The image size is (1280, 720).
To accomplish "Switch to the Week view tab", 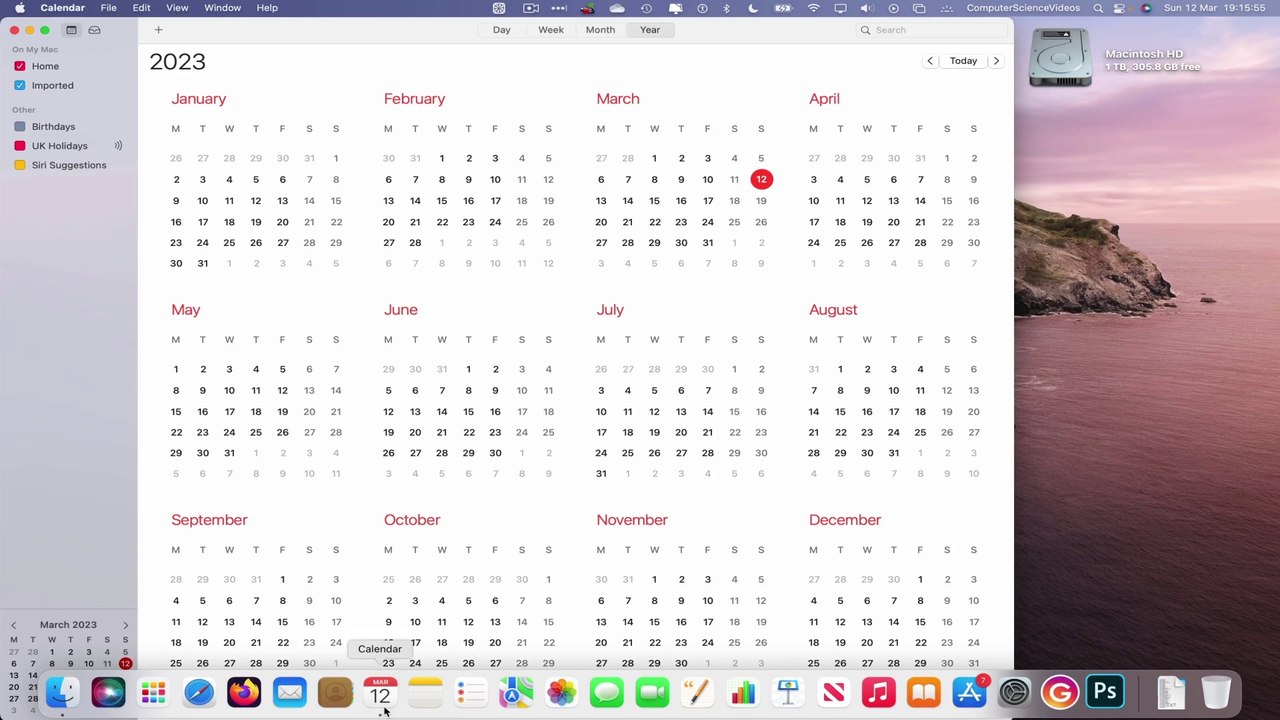I will [x=551, y=30].
